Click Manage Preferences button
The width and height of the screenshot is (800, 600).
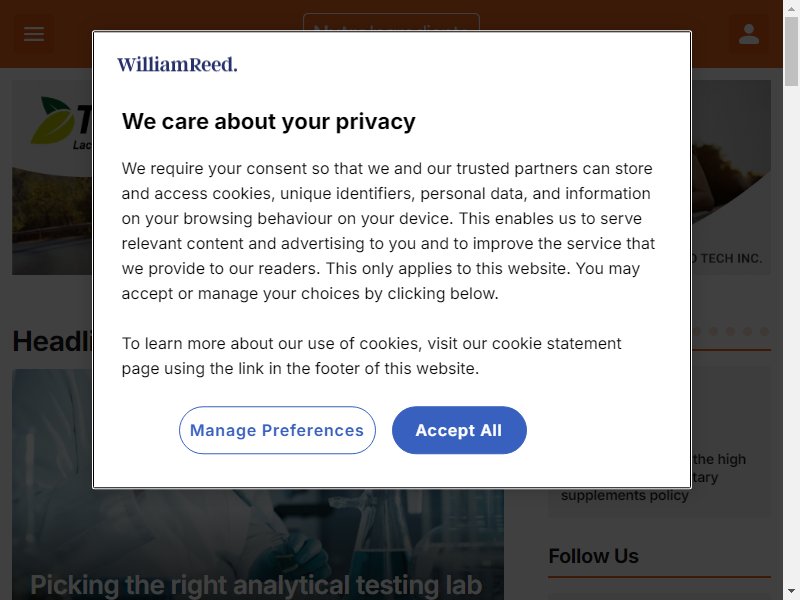coord(277,430)
